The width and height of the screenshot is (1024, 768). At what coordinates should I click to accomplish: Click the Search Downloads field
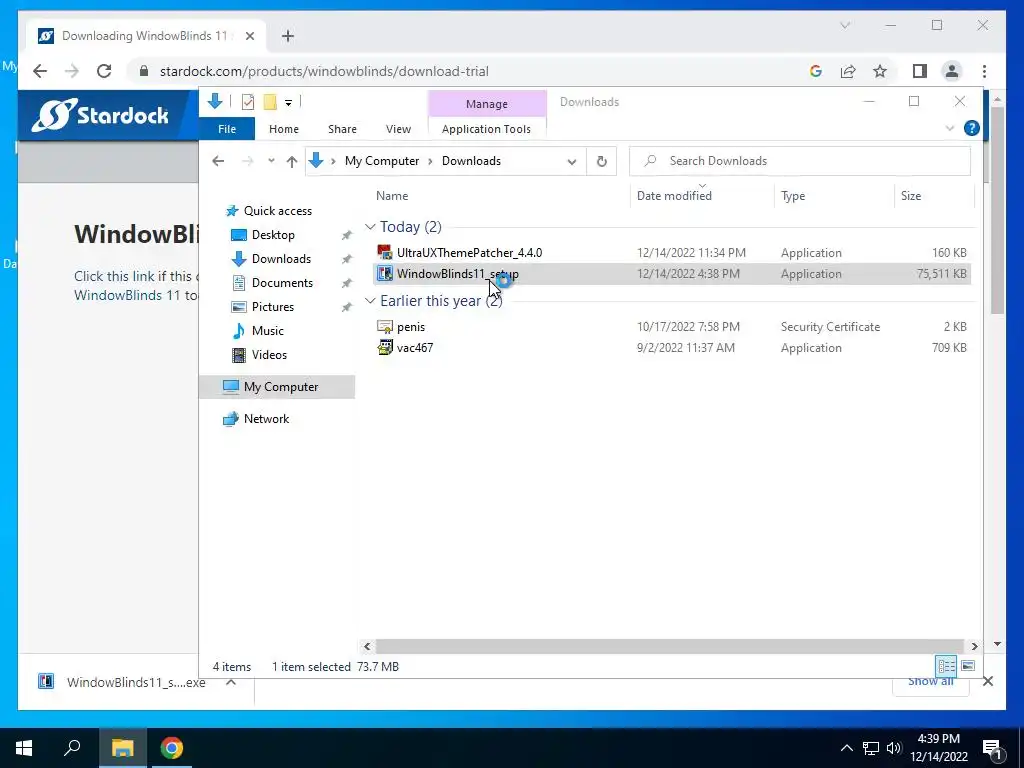799,161
